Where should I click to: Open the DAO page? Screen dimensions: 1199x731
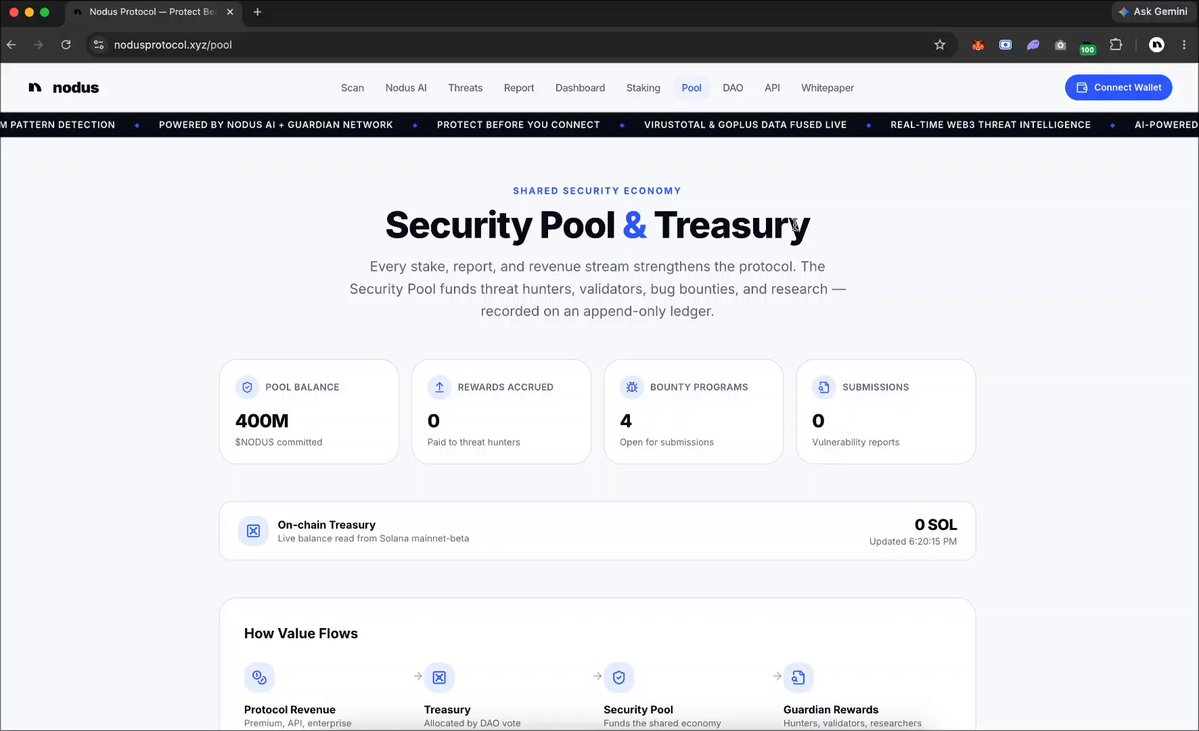733,88
